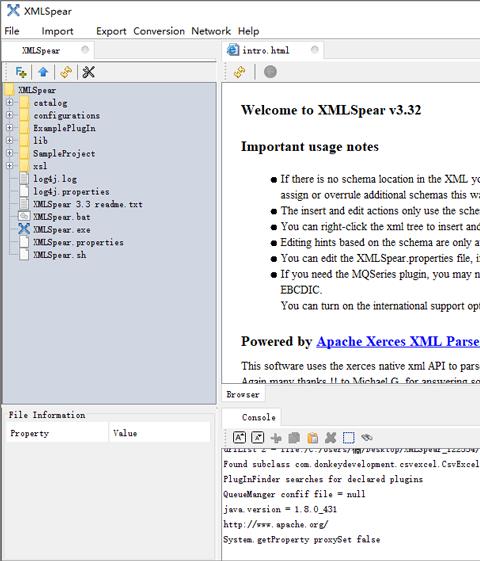Close the intro.html tab with its round button
The height and width of the screenshot is (561, 480).
pos(314,49)
